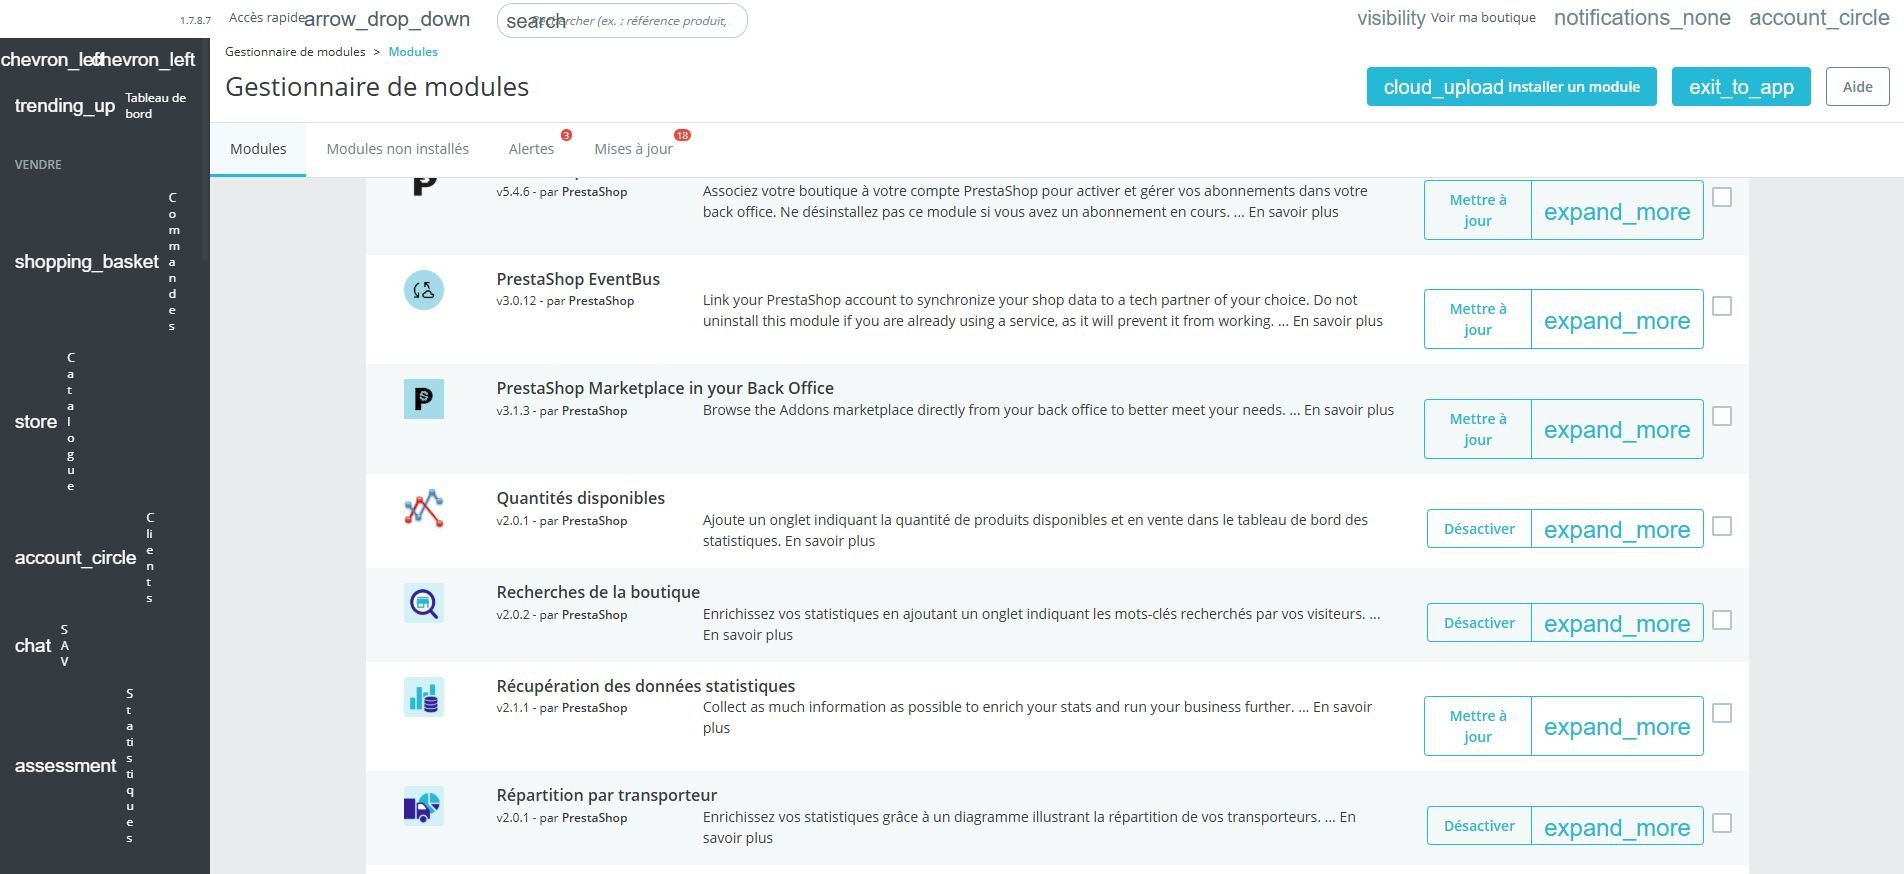Check Répartition par transporteur checkbox
The width and height of the screenshot is (1904, 874).
coord(1722,823)
